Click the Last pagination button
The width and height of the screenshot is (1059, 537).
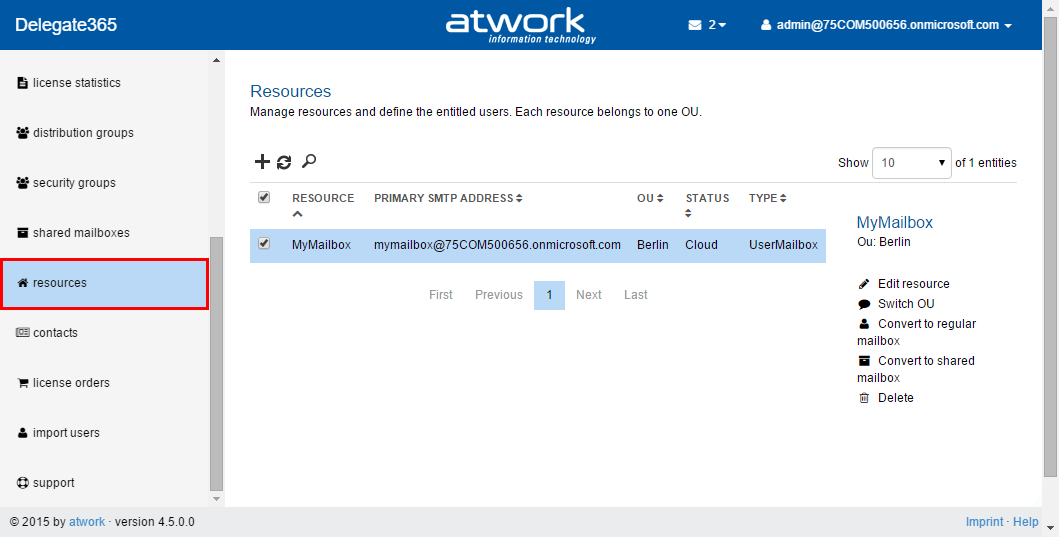click(636, 295)
